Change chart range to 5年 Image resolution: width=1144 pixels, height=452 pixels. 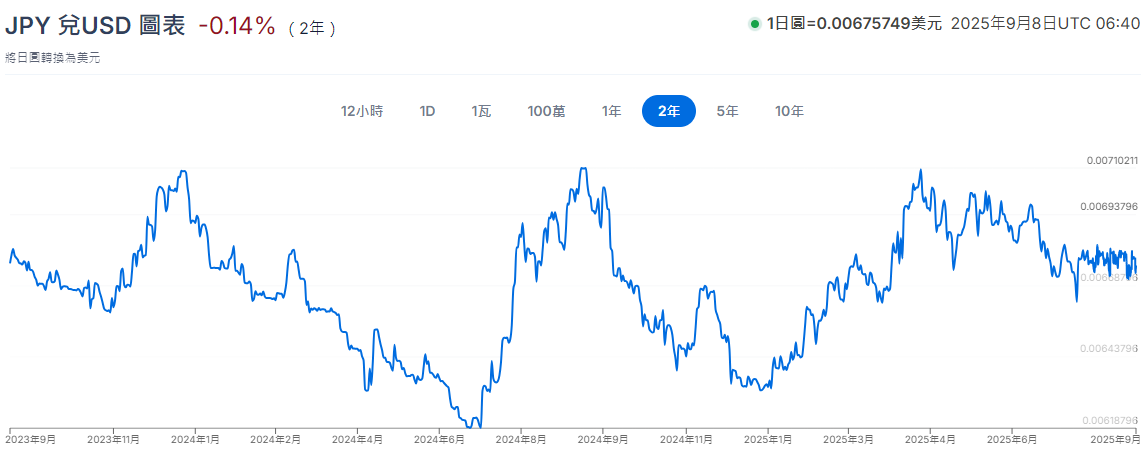[x=727, y=112]
